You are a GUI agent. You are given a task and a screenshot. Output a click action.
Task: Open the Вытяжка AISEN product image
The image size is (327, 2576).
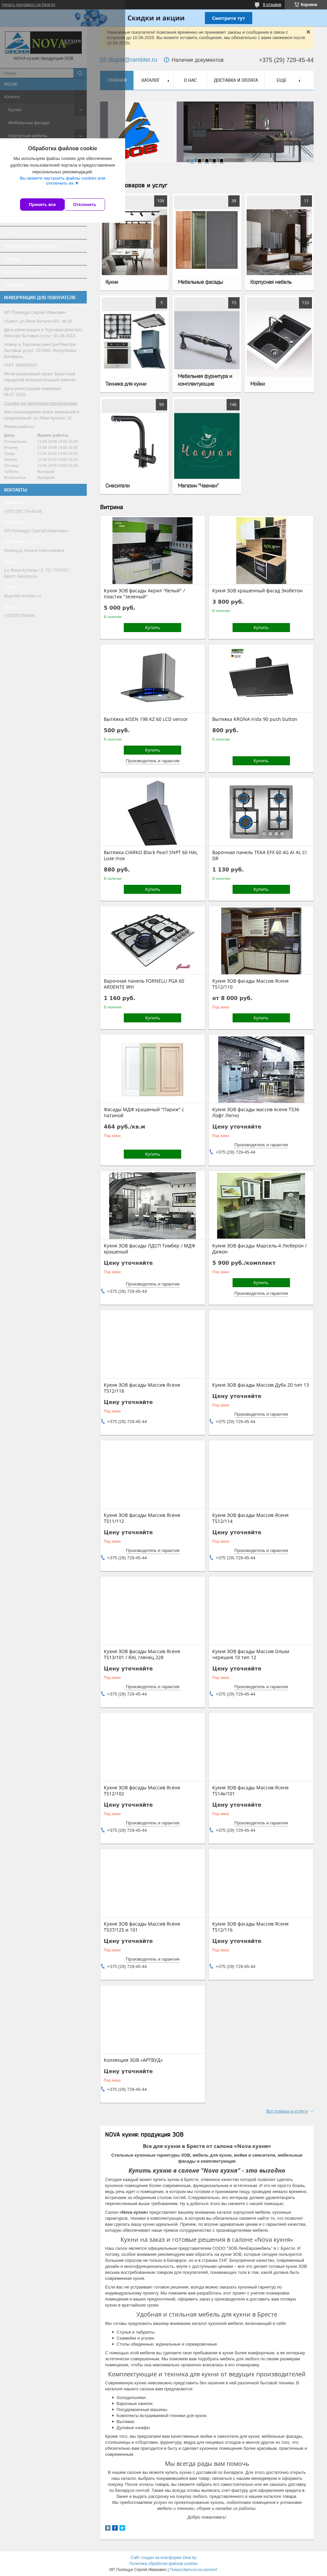click(152, 678)
